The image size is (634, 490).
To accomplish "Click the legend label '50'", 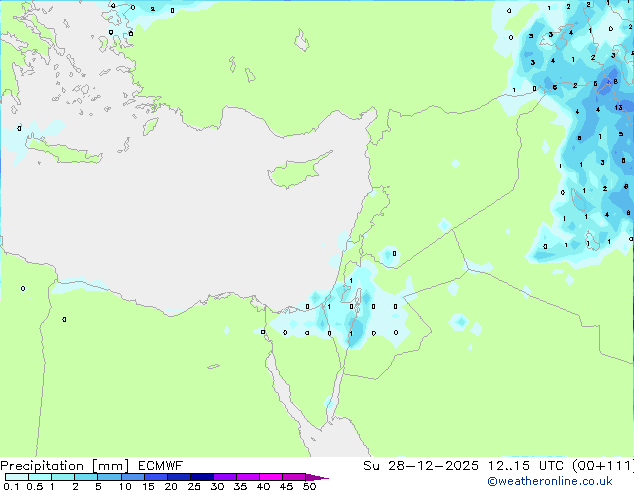I will (309, 486).
